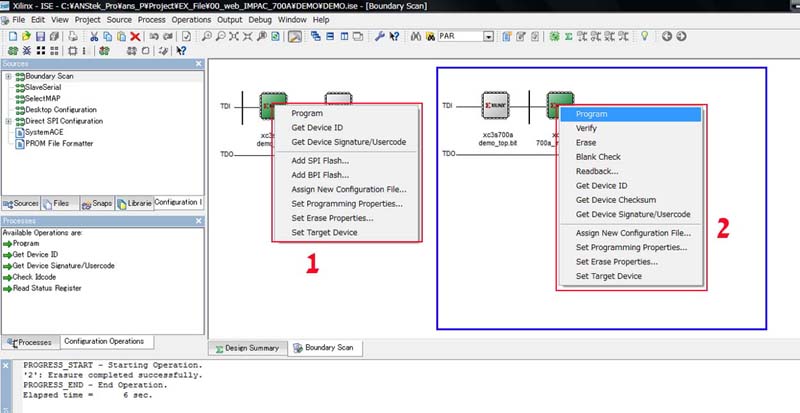Click the highlighted Program menu entry
The height and width of the screenshot is (413, 800).
[x=631, y=114]
